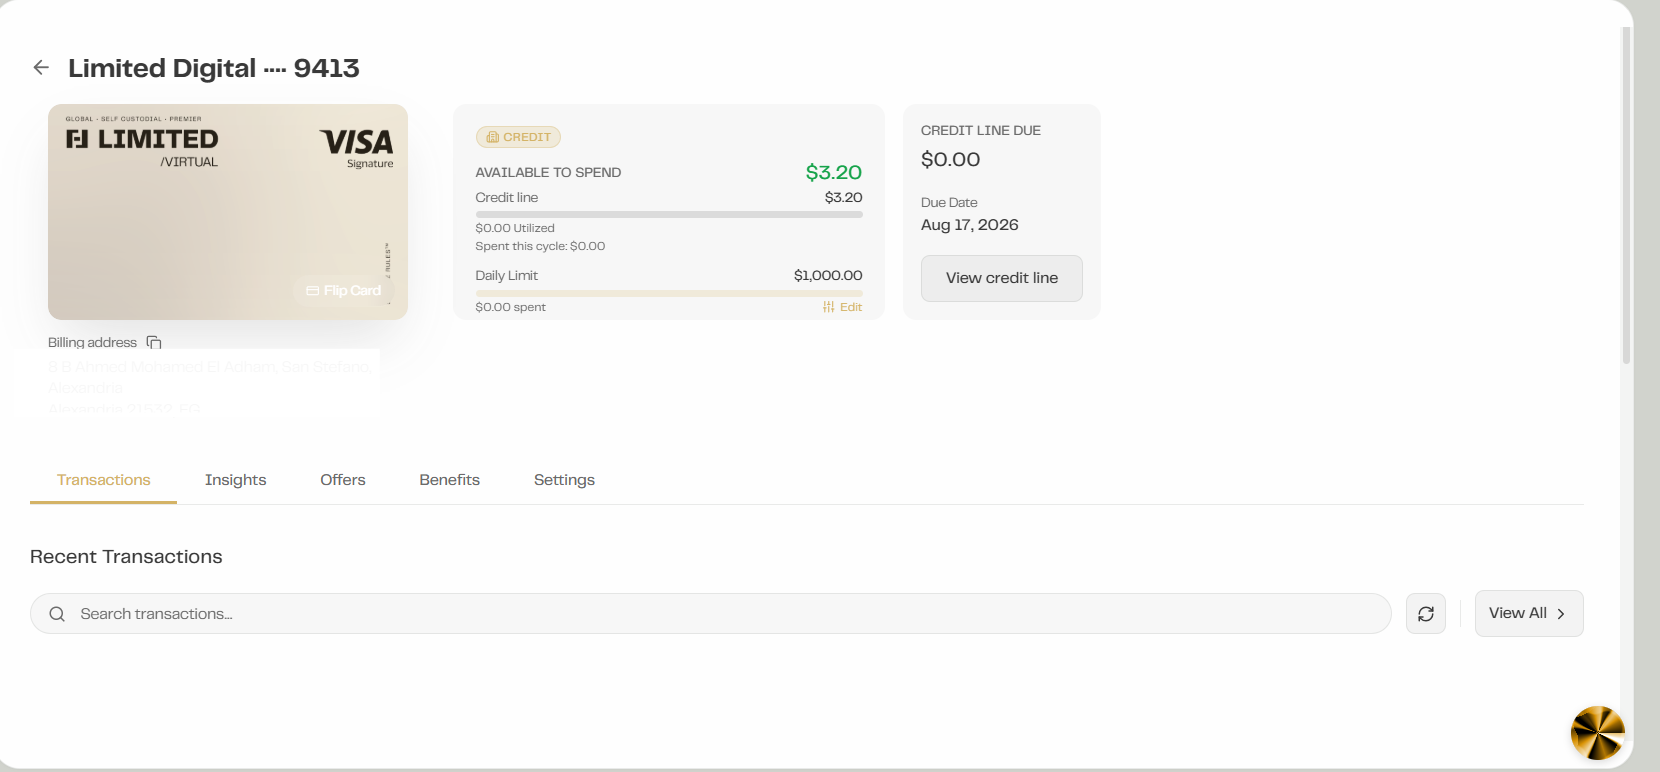Click the daily limit progress bar
Viewport: 1660px width, 772px height.
(669, 293)
